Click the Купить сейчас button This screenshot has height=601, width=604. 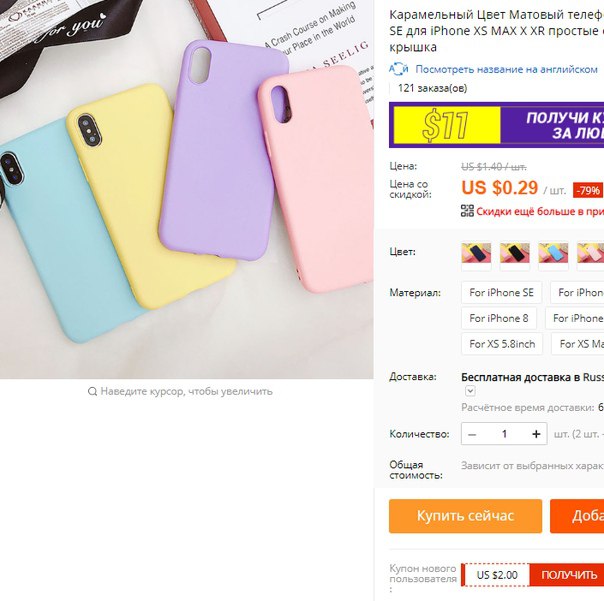(x=465, y=516)
